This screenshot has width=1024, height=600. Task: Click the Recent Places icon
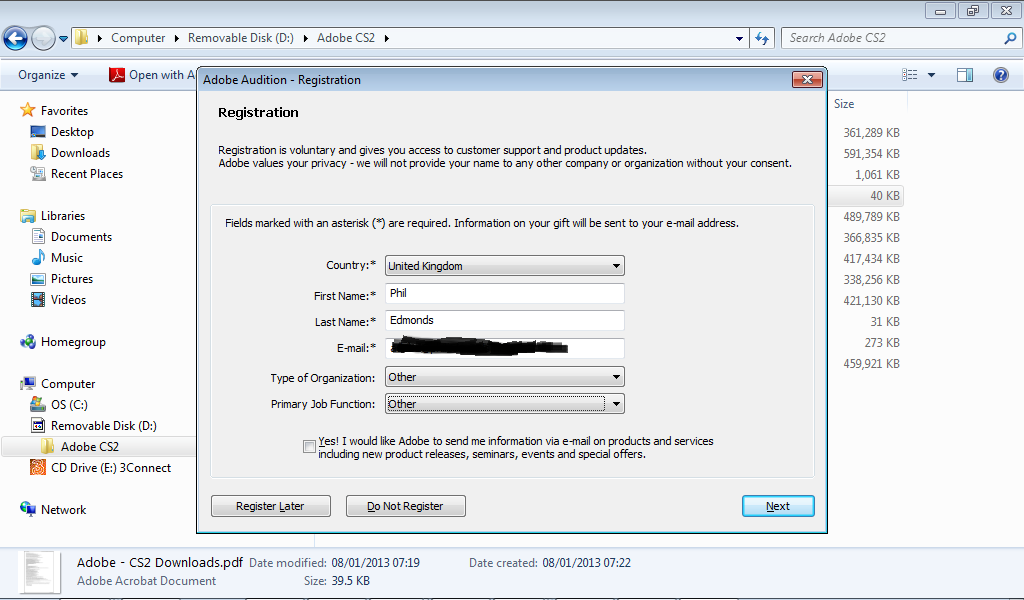point(38,174)
